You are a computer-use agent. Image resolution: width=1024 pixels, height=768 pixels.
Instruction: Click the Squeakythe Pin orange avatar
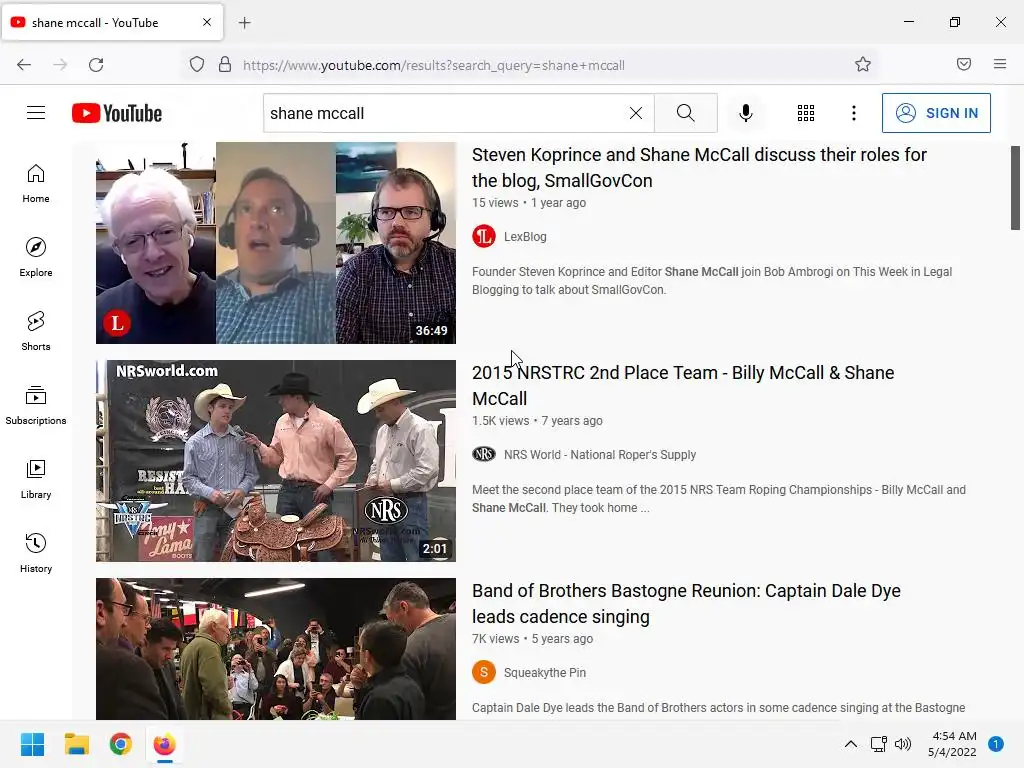click(x=484, y=672)
